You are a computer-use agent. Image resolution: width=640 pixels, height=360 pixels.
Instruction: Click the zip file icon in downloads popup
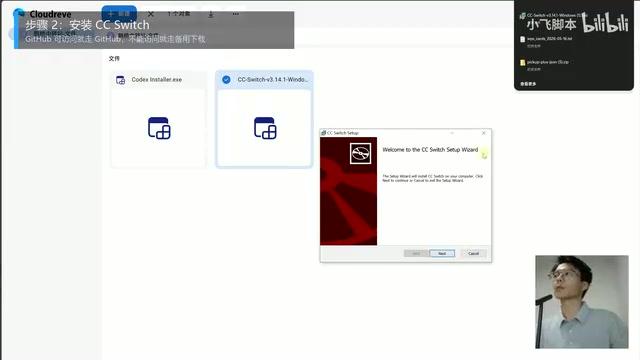click(522, 62)
